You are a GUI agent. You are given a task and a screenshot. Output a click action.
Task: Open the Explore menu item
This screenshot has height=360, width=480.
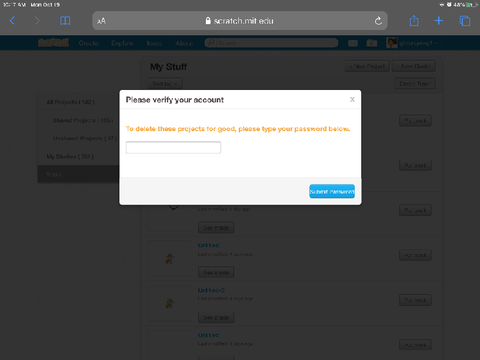click(122, 43)
